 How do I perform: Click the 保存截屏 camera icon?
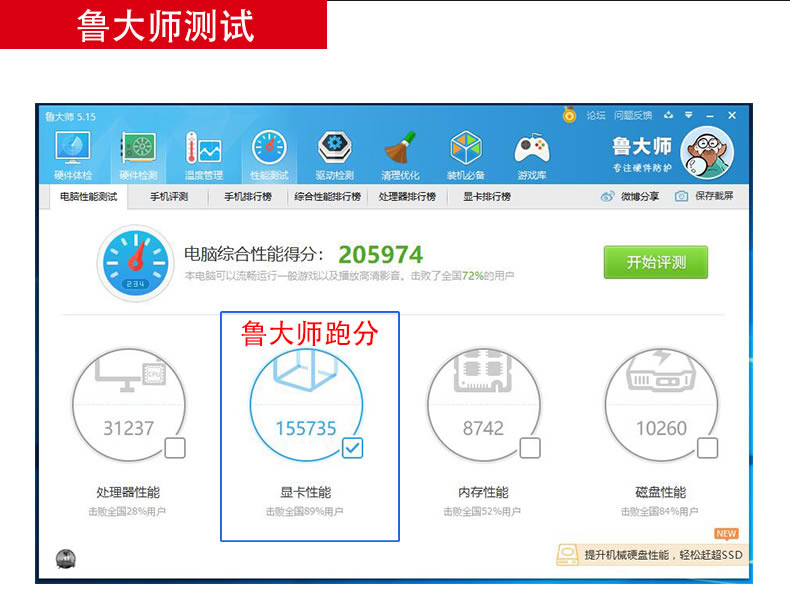681,196
